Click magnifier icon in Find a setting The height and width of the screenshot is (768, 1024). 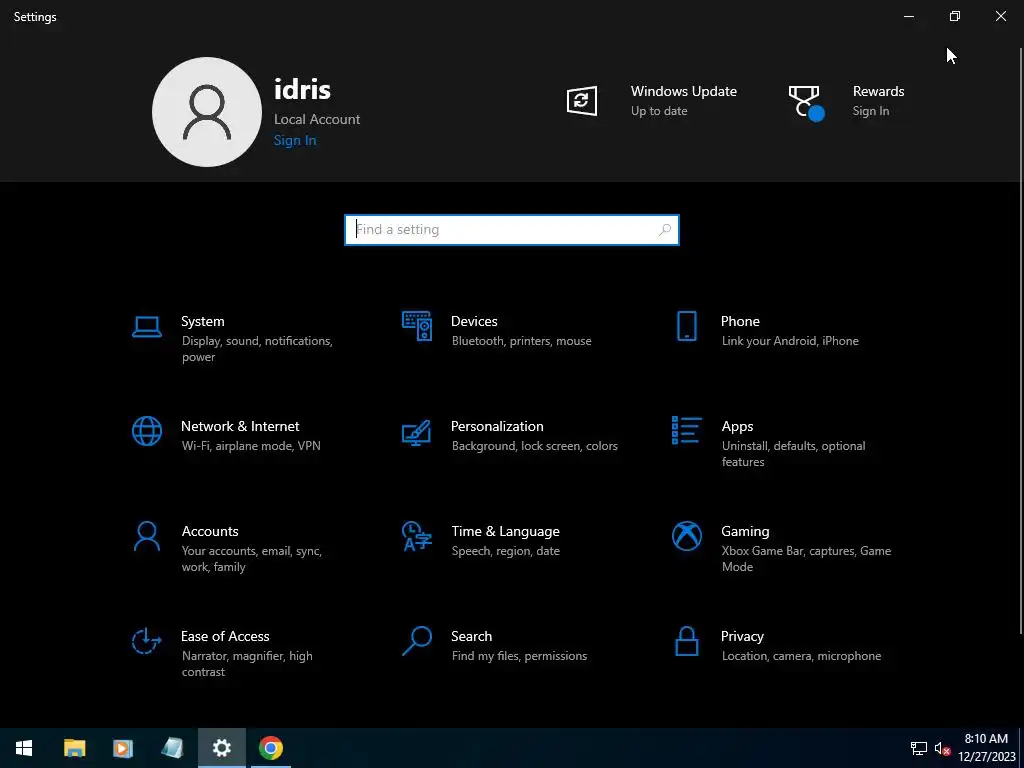pos(665,230)
